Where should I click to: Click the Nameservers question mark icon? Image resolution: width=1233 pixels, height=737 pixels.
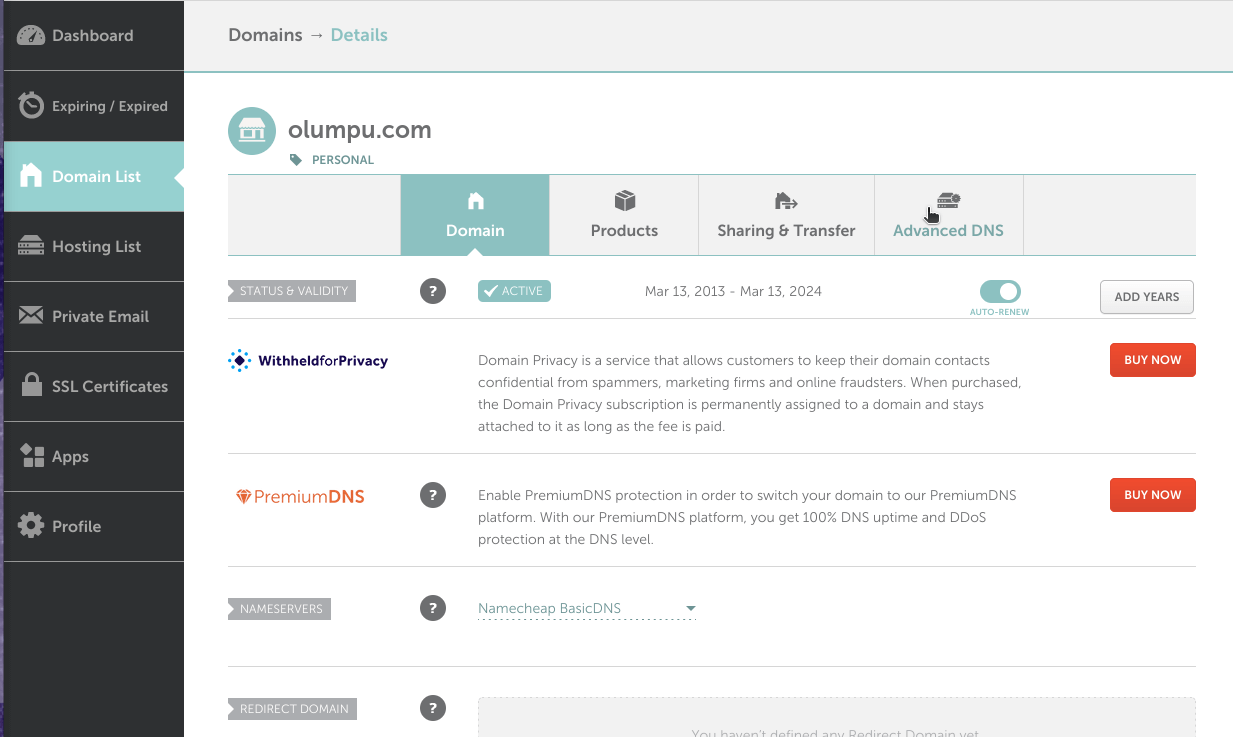pos(433,607)
